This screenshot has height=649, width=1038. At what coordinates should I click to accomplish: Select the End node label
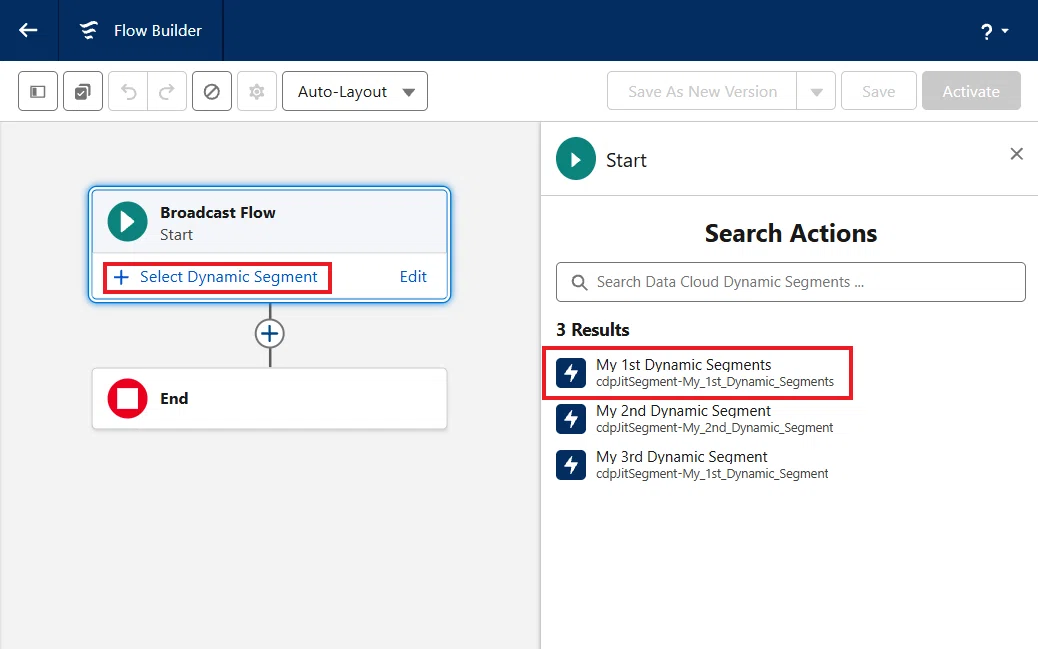[174, 399]
